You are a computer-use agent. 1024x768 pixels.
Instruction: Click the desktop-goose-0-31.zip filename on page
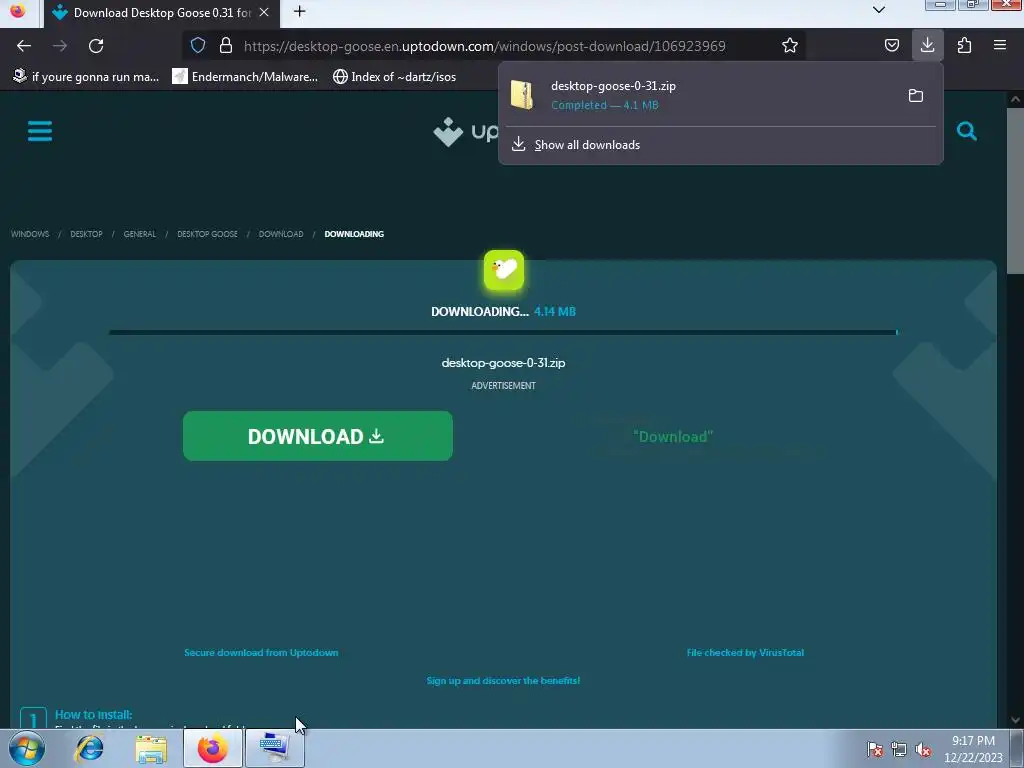504,362
